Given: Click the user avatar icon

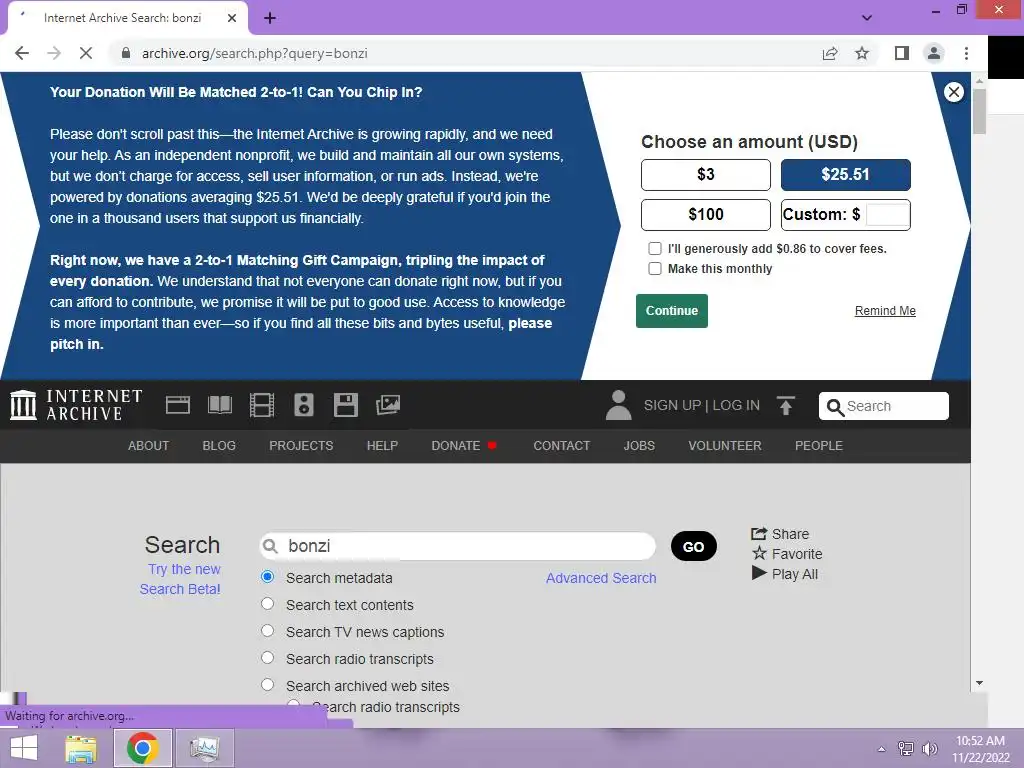Looking at the screenshot, I should pos(618,406).
